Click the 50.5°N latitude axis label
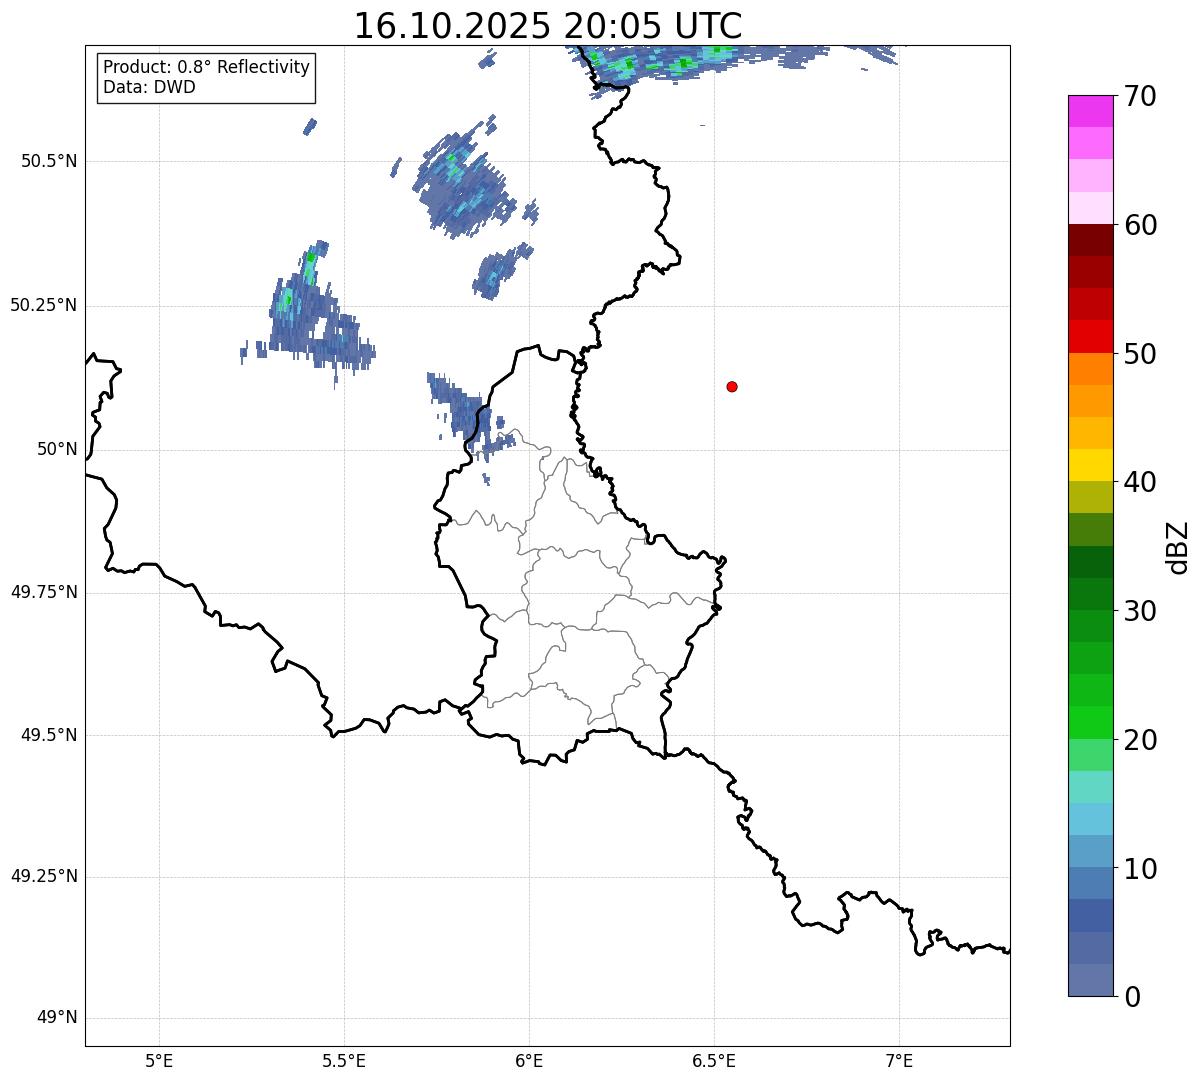The image size is (1202, 1081). [x=49, y=161]
